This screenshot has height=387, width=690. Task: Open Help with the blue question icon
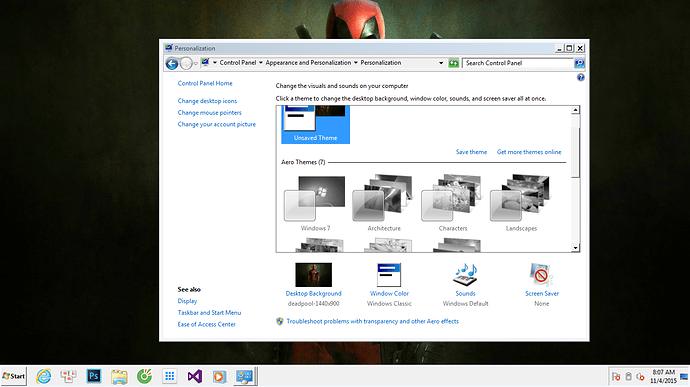[x=581, y=77]
